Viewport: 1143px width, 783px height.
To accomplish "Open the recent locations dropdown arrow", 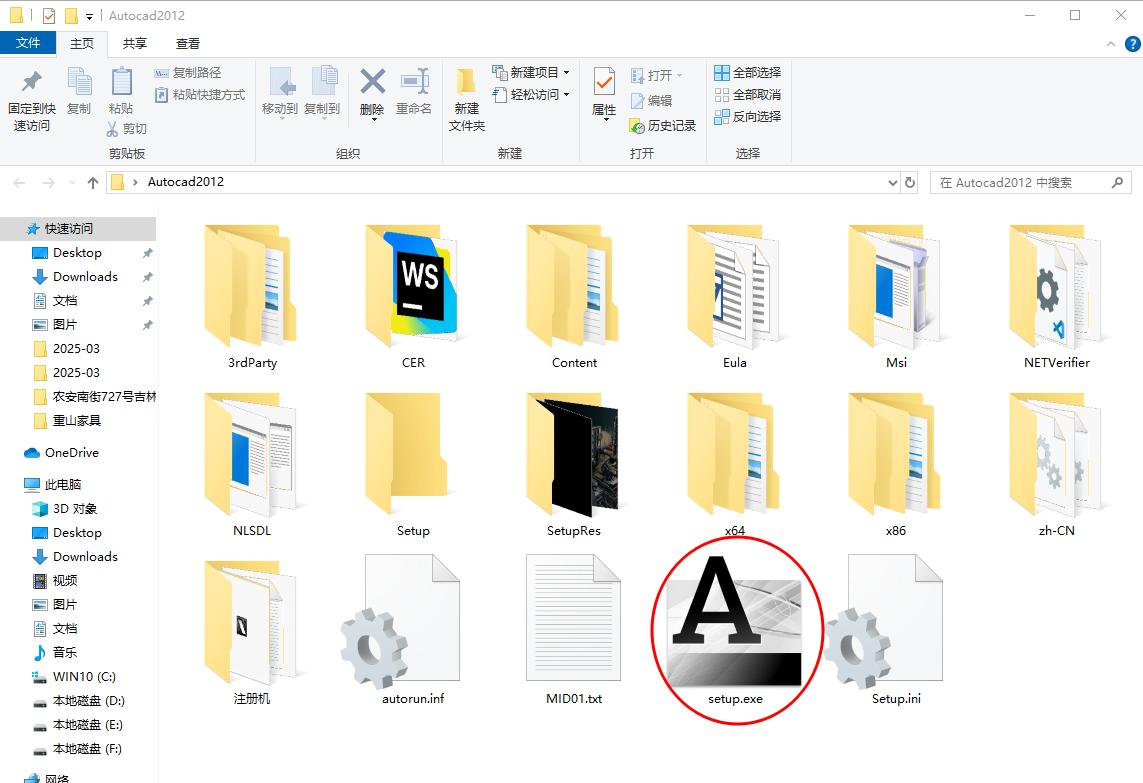I will click(71, 182).
